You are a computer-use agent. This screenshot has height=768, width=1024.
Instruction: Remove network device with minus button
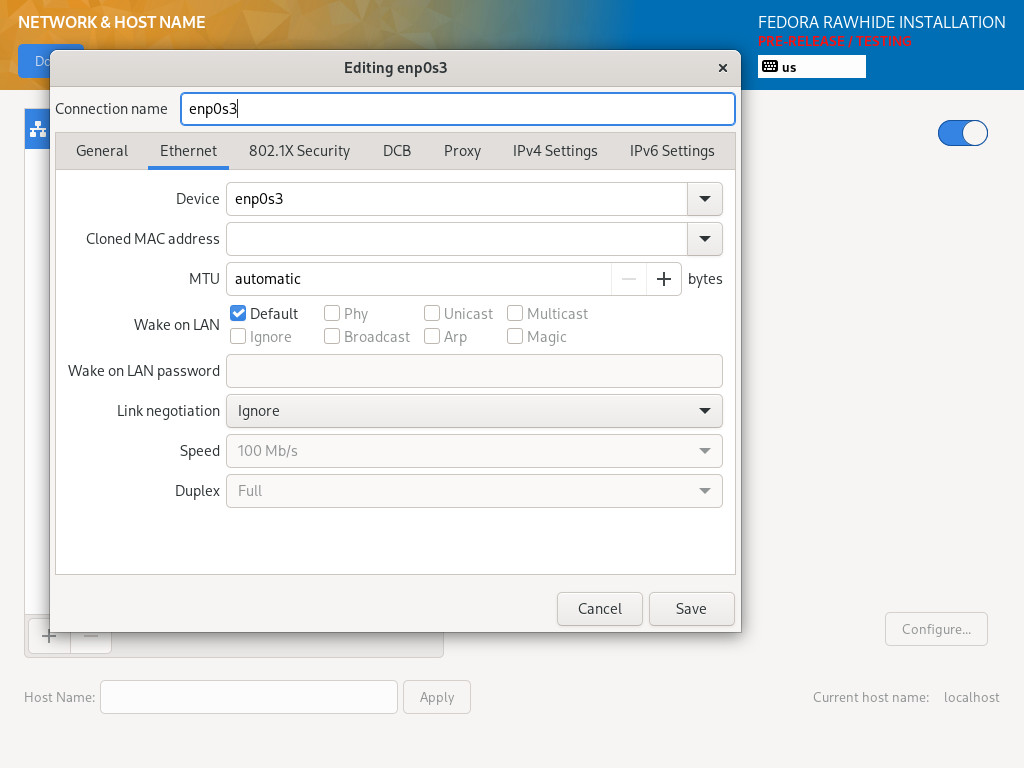(x=91, y=636)
